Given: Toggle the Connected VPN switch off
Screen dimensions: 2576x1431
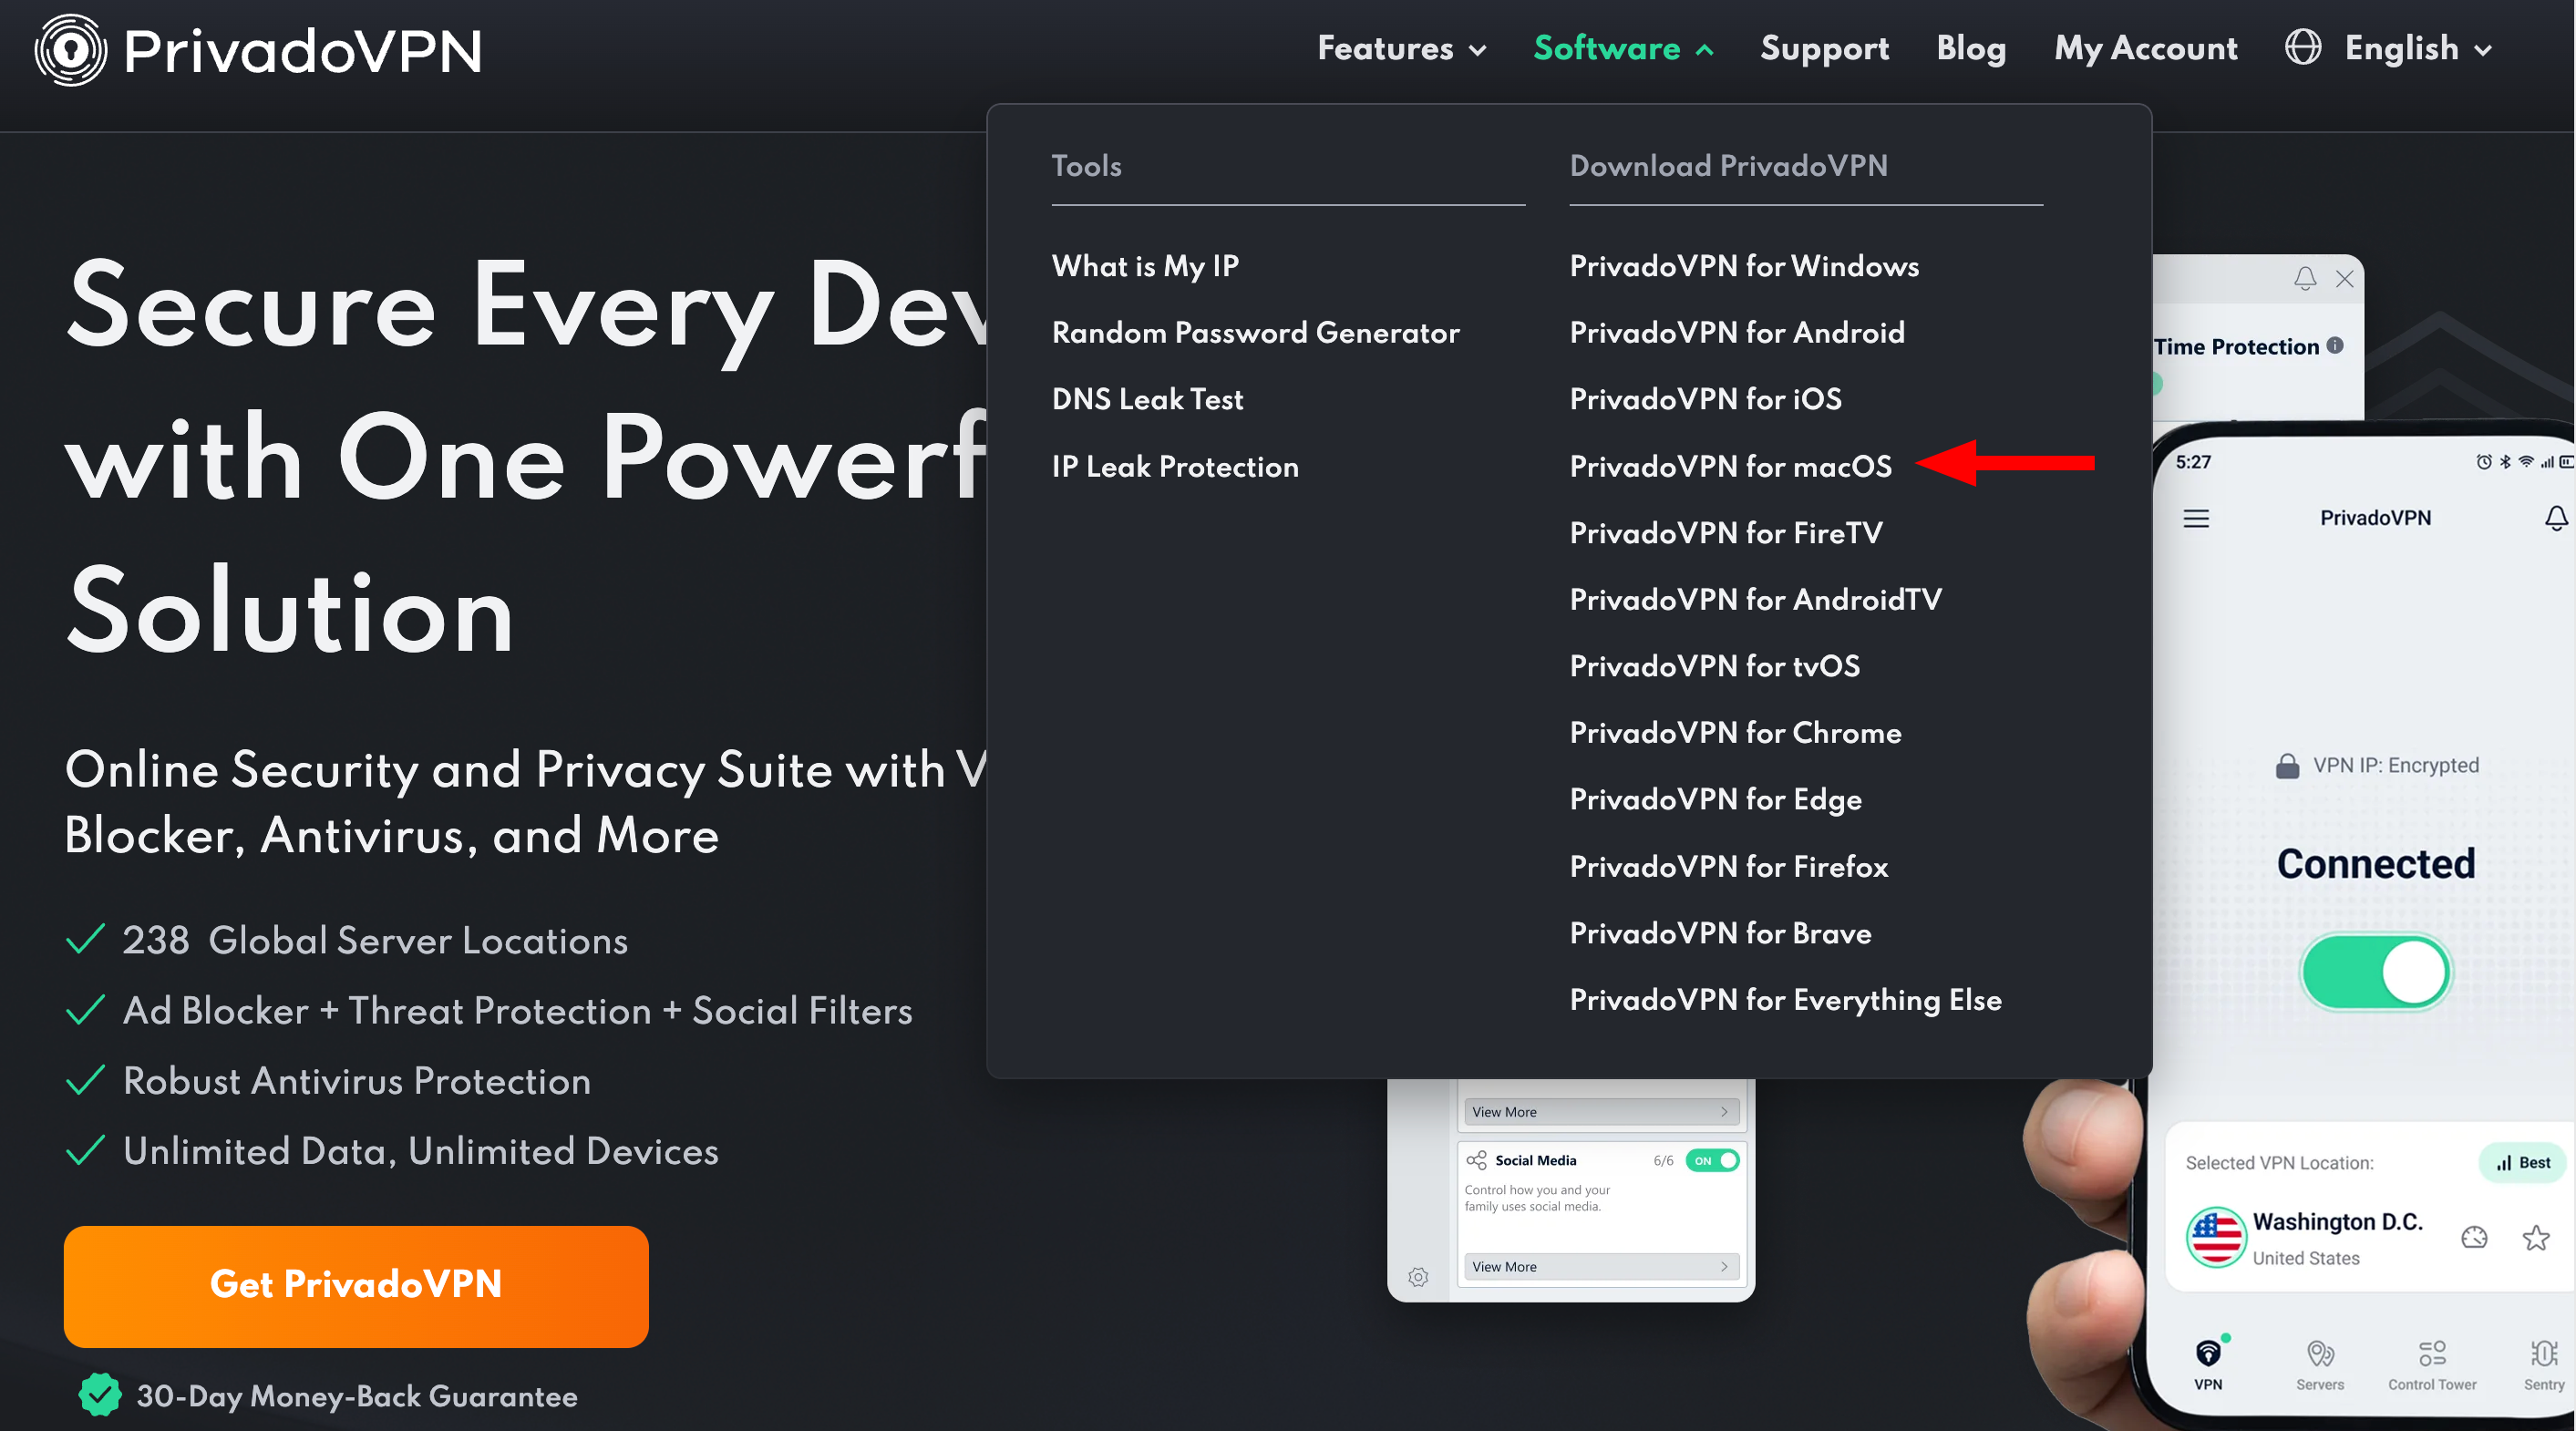Looking at the screenshot, I should pyautogui.click(x=2375, y=971).
